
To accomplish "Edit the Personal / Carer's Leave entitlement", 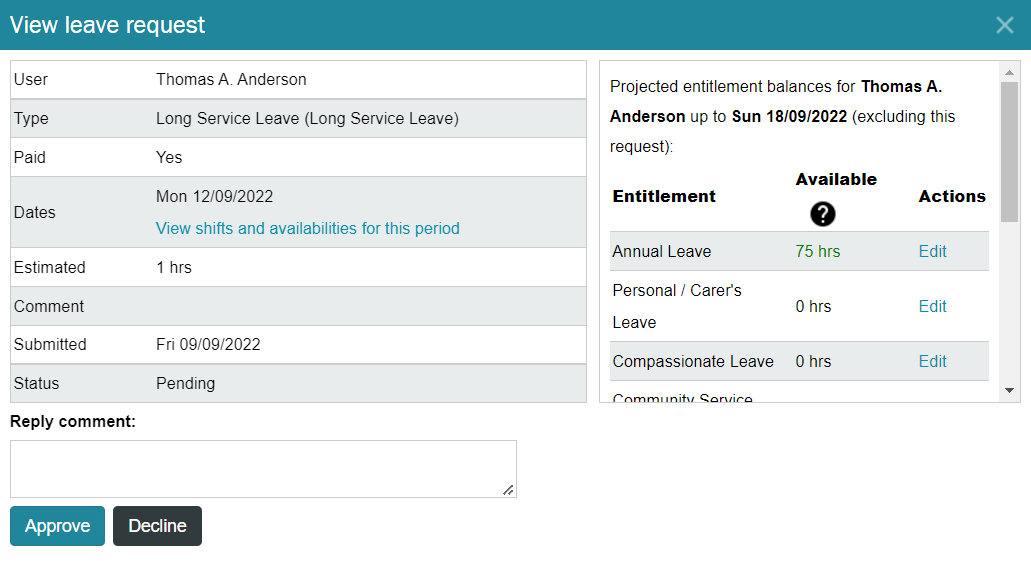I will click(x=932, y=306).
